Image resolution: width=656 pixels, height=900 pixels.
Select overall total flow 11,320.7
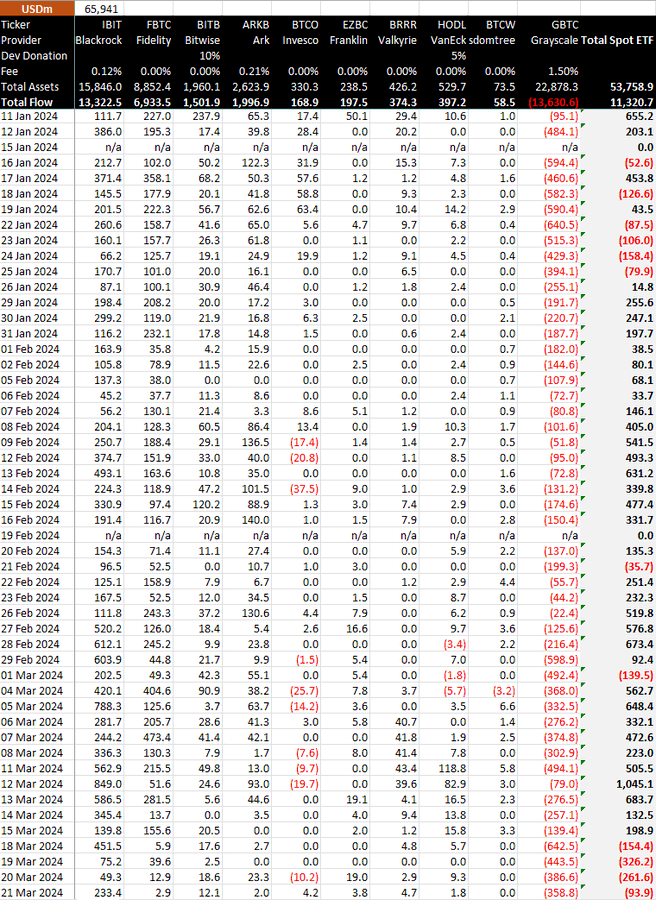631,102
